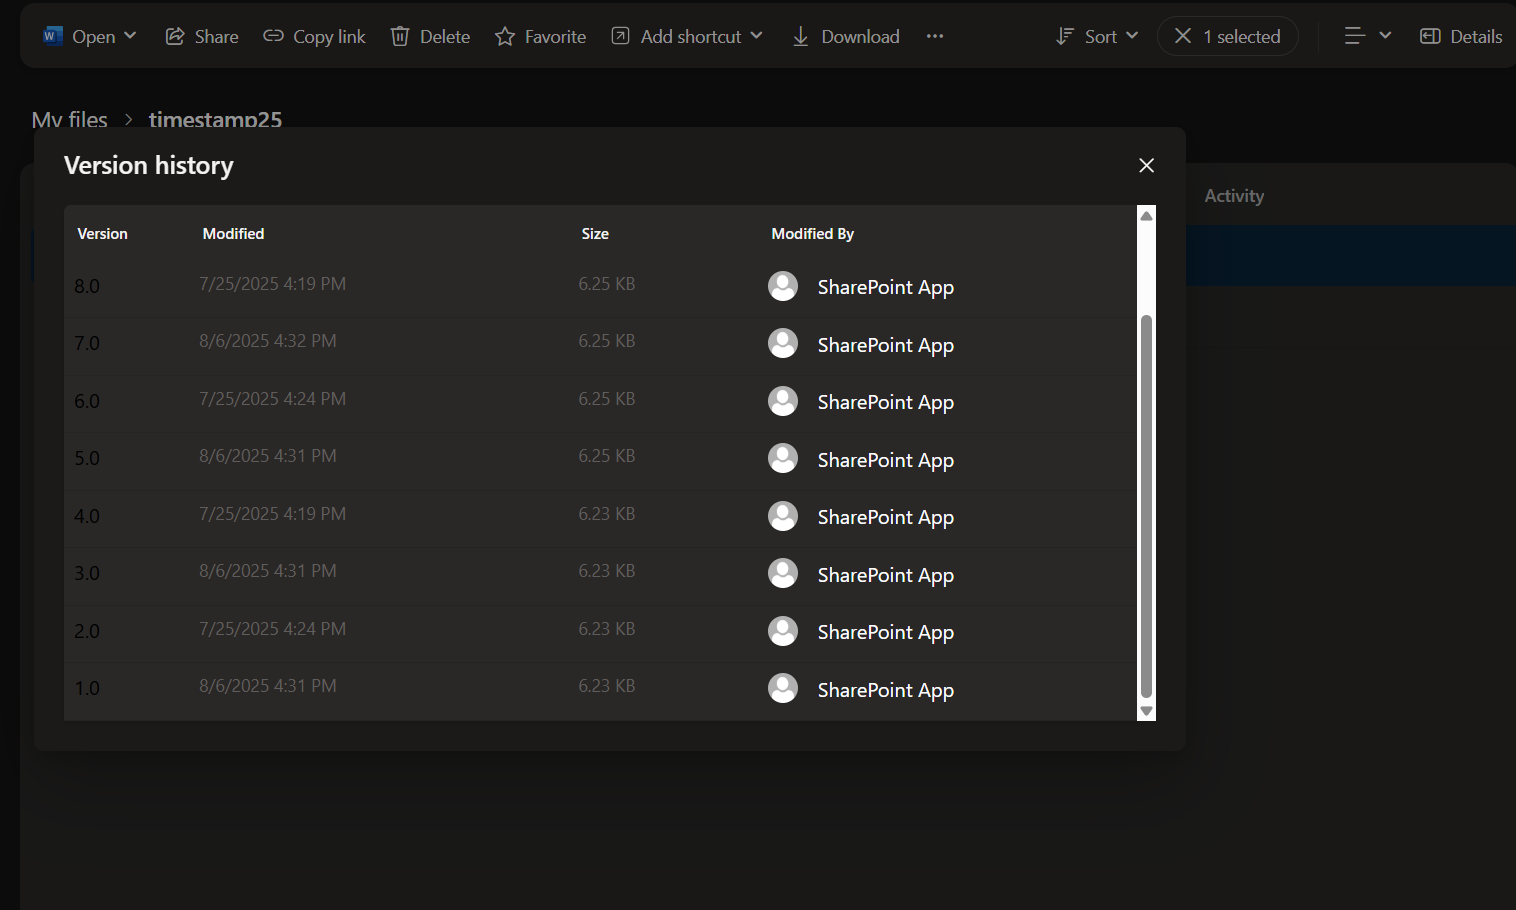Click the Download arrow icon
Viewport: 1516px width, 910px height.
(800, 36)
